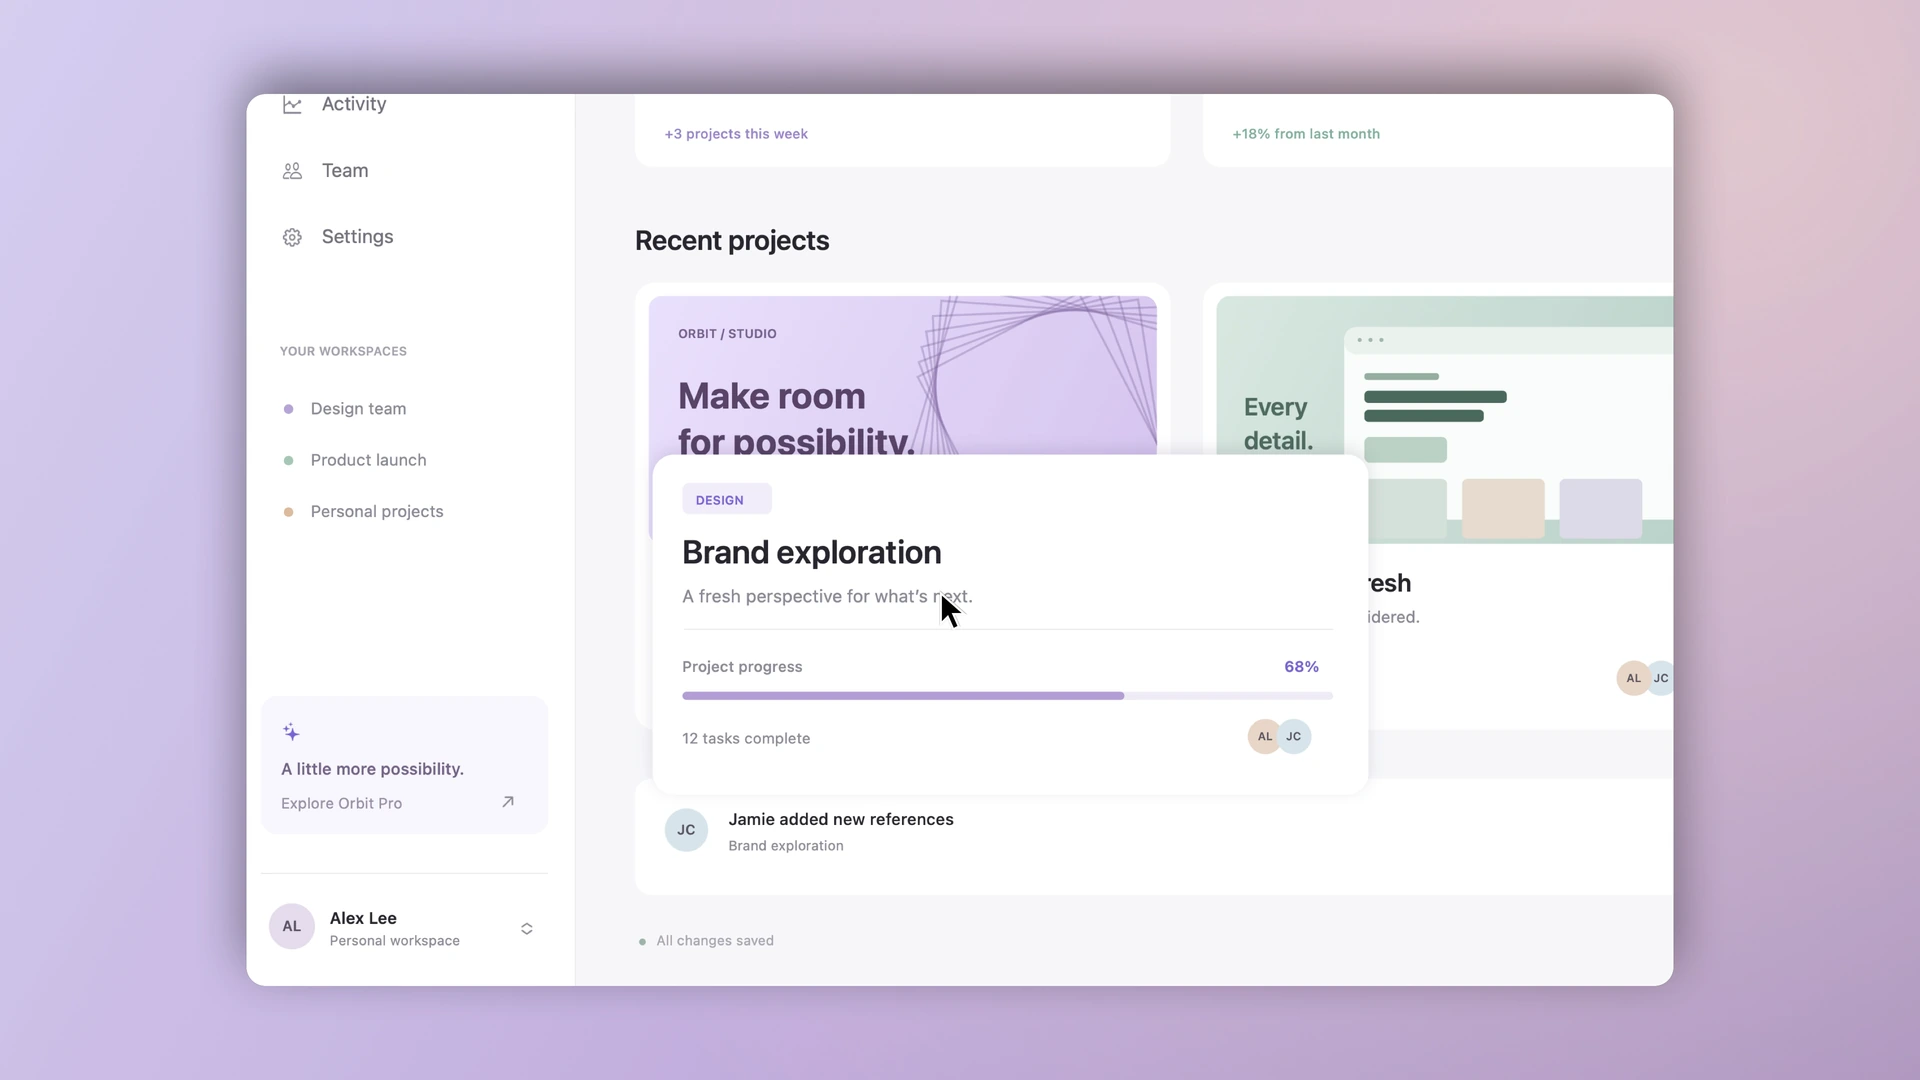Open the Every detail project thumbnail
1920x1080 pixels.
tap(1444, 420)
